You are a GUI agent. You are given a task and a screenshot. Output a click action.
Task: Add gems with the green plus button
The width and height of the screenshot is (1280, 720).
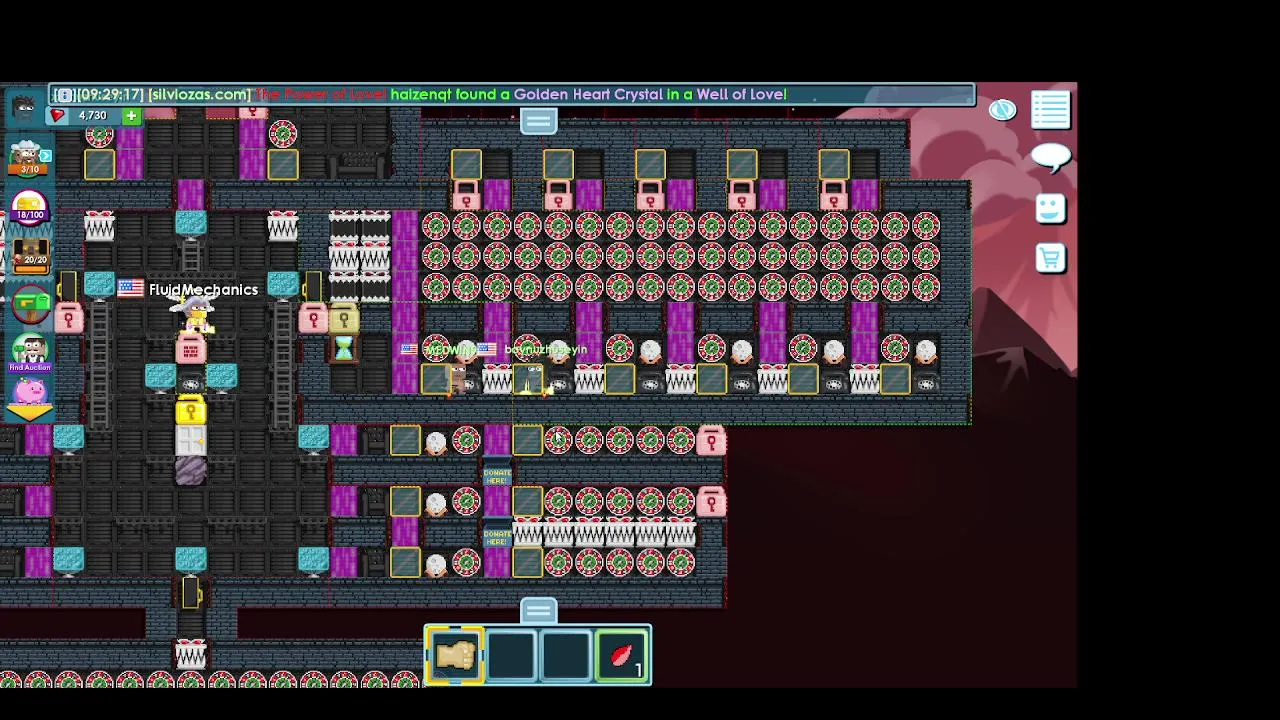pos(130,116)
